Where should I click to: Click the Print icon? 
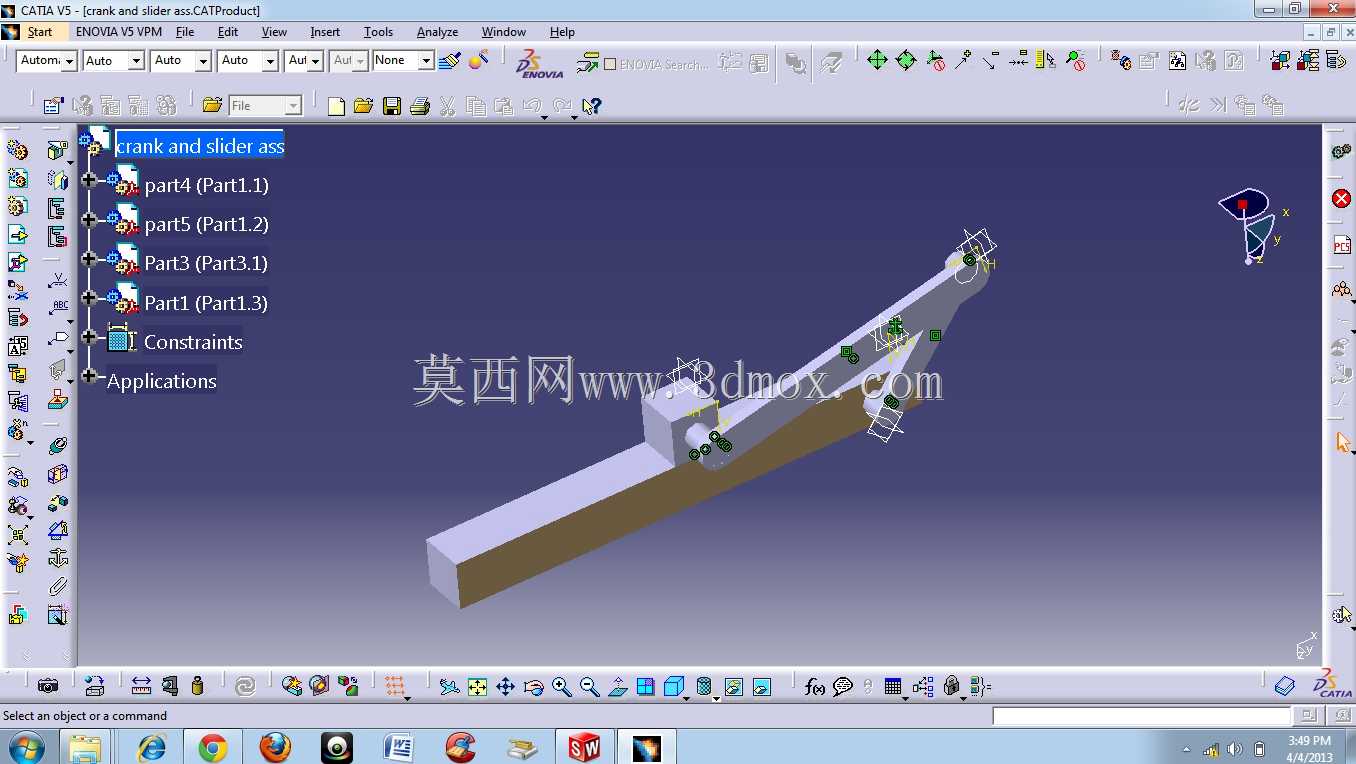point(420,105)
